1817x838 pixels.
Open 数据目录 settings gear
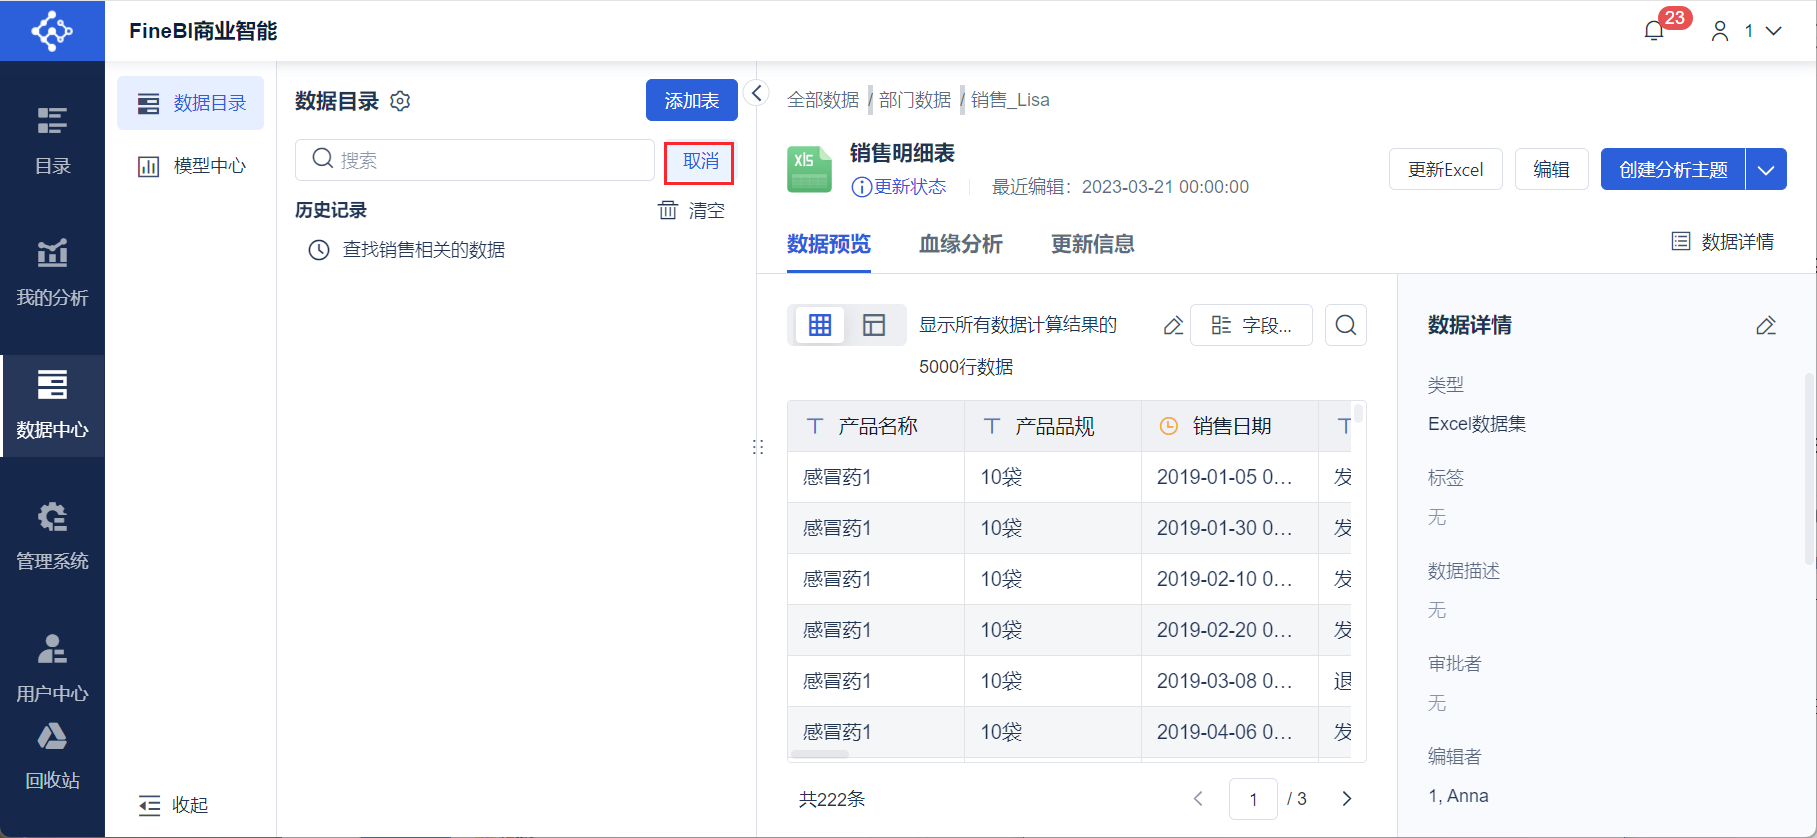(x=400, y=101)
